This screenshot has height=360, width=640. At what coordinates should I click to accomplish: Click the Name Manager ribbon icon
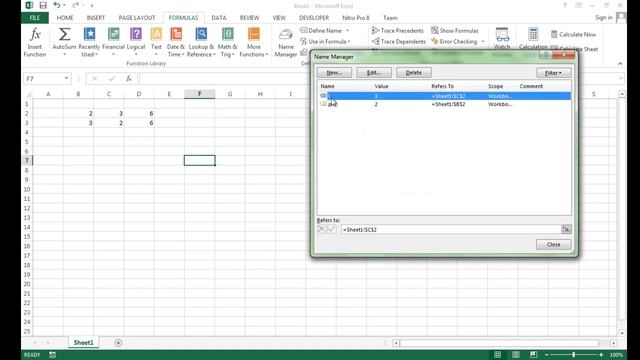pos(286,42)
